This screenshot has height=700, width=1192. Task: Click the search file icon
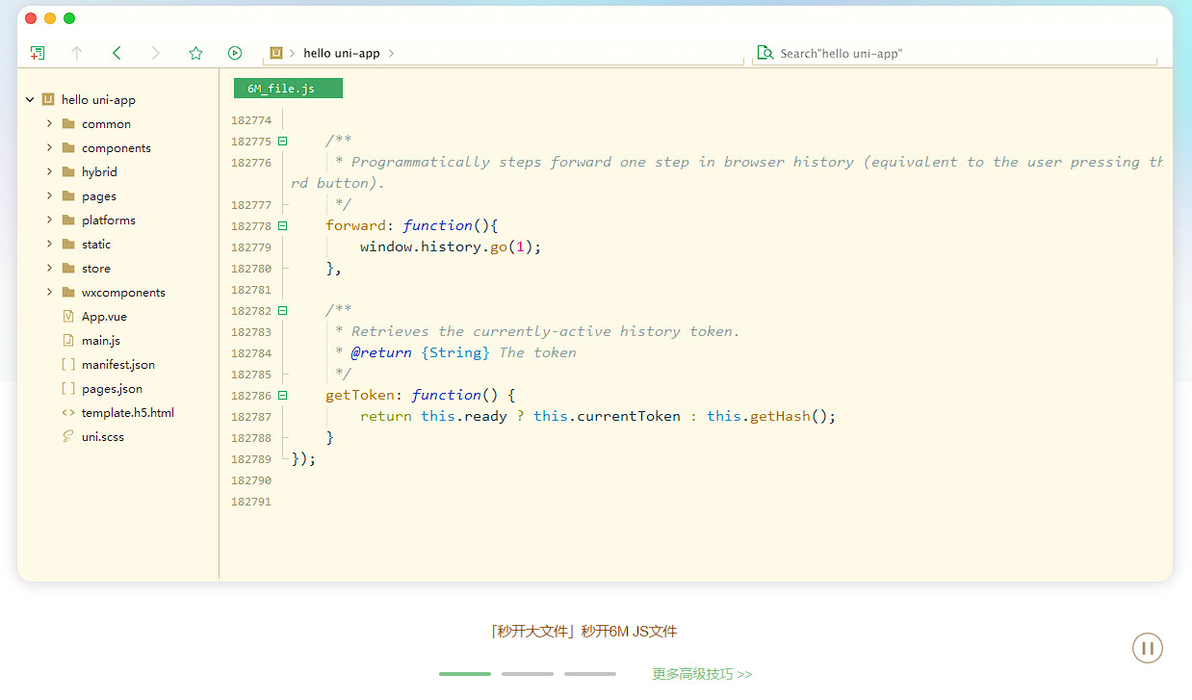coord(765,53)
